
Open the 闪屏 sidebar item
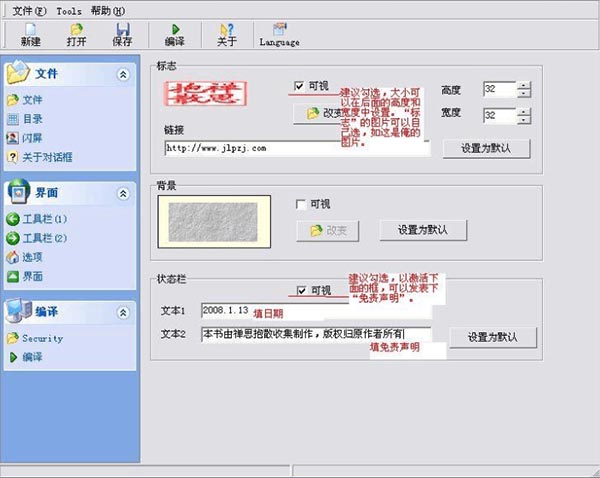pos(25,138)
